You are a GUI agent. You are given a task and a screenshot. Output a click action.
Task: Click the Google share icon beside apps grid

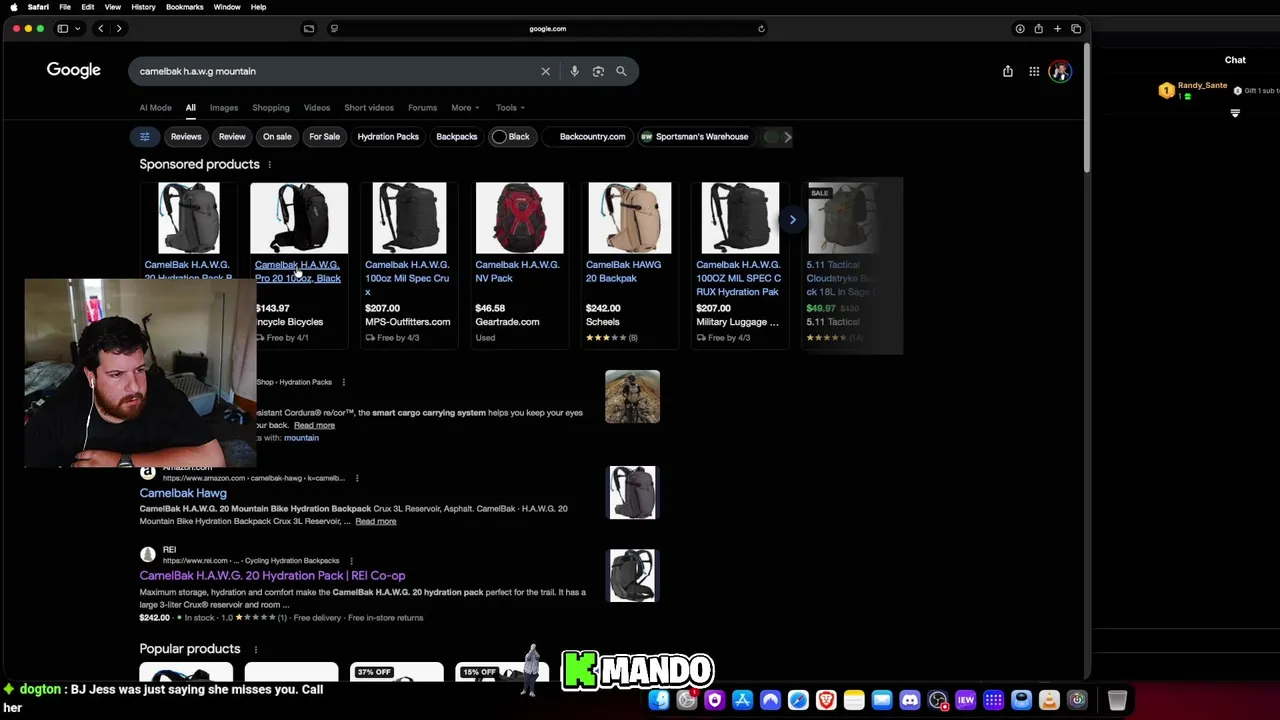tap(1008, 71)
